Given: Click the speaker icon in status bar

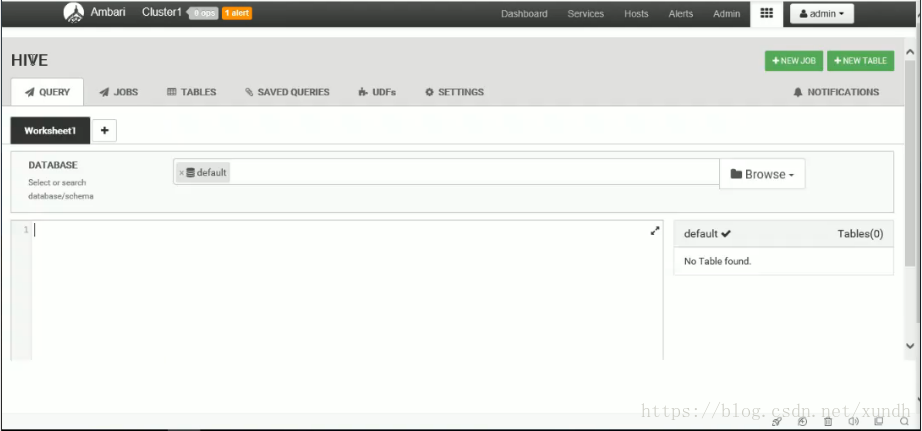Looking at the screenshot, I should [853, 421].
